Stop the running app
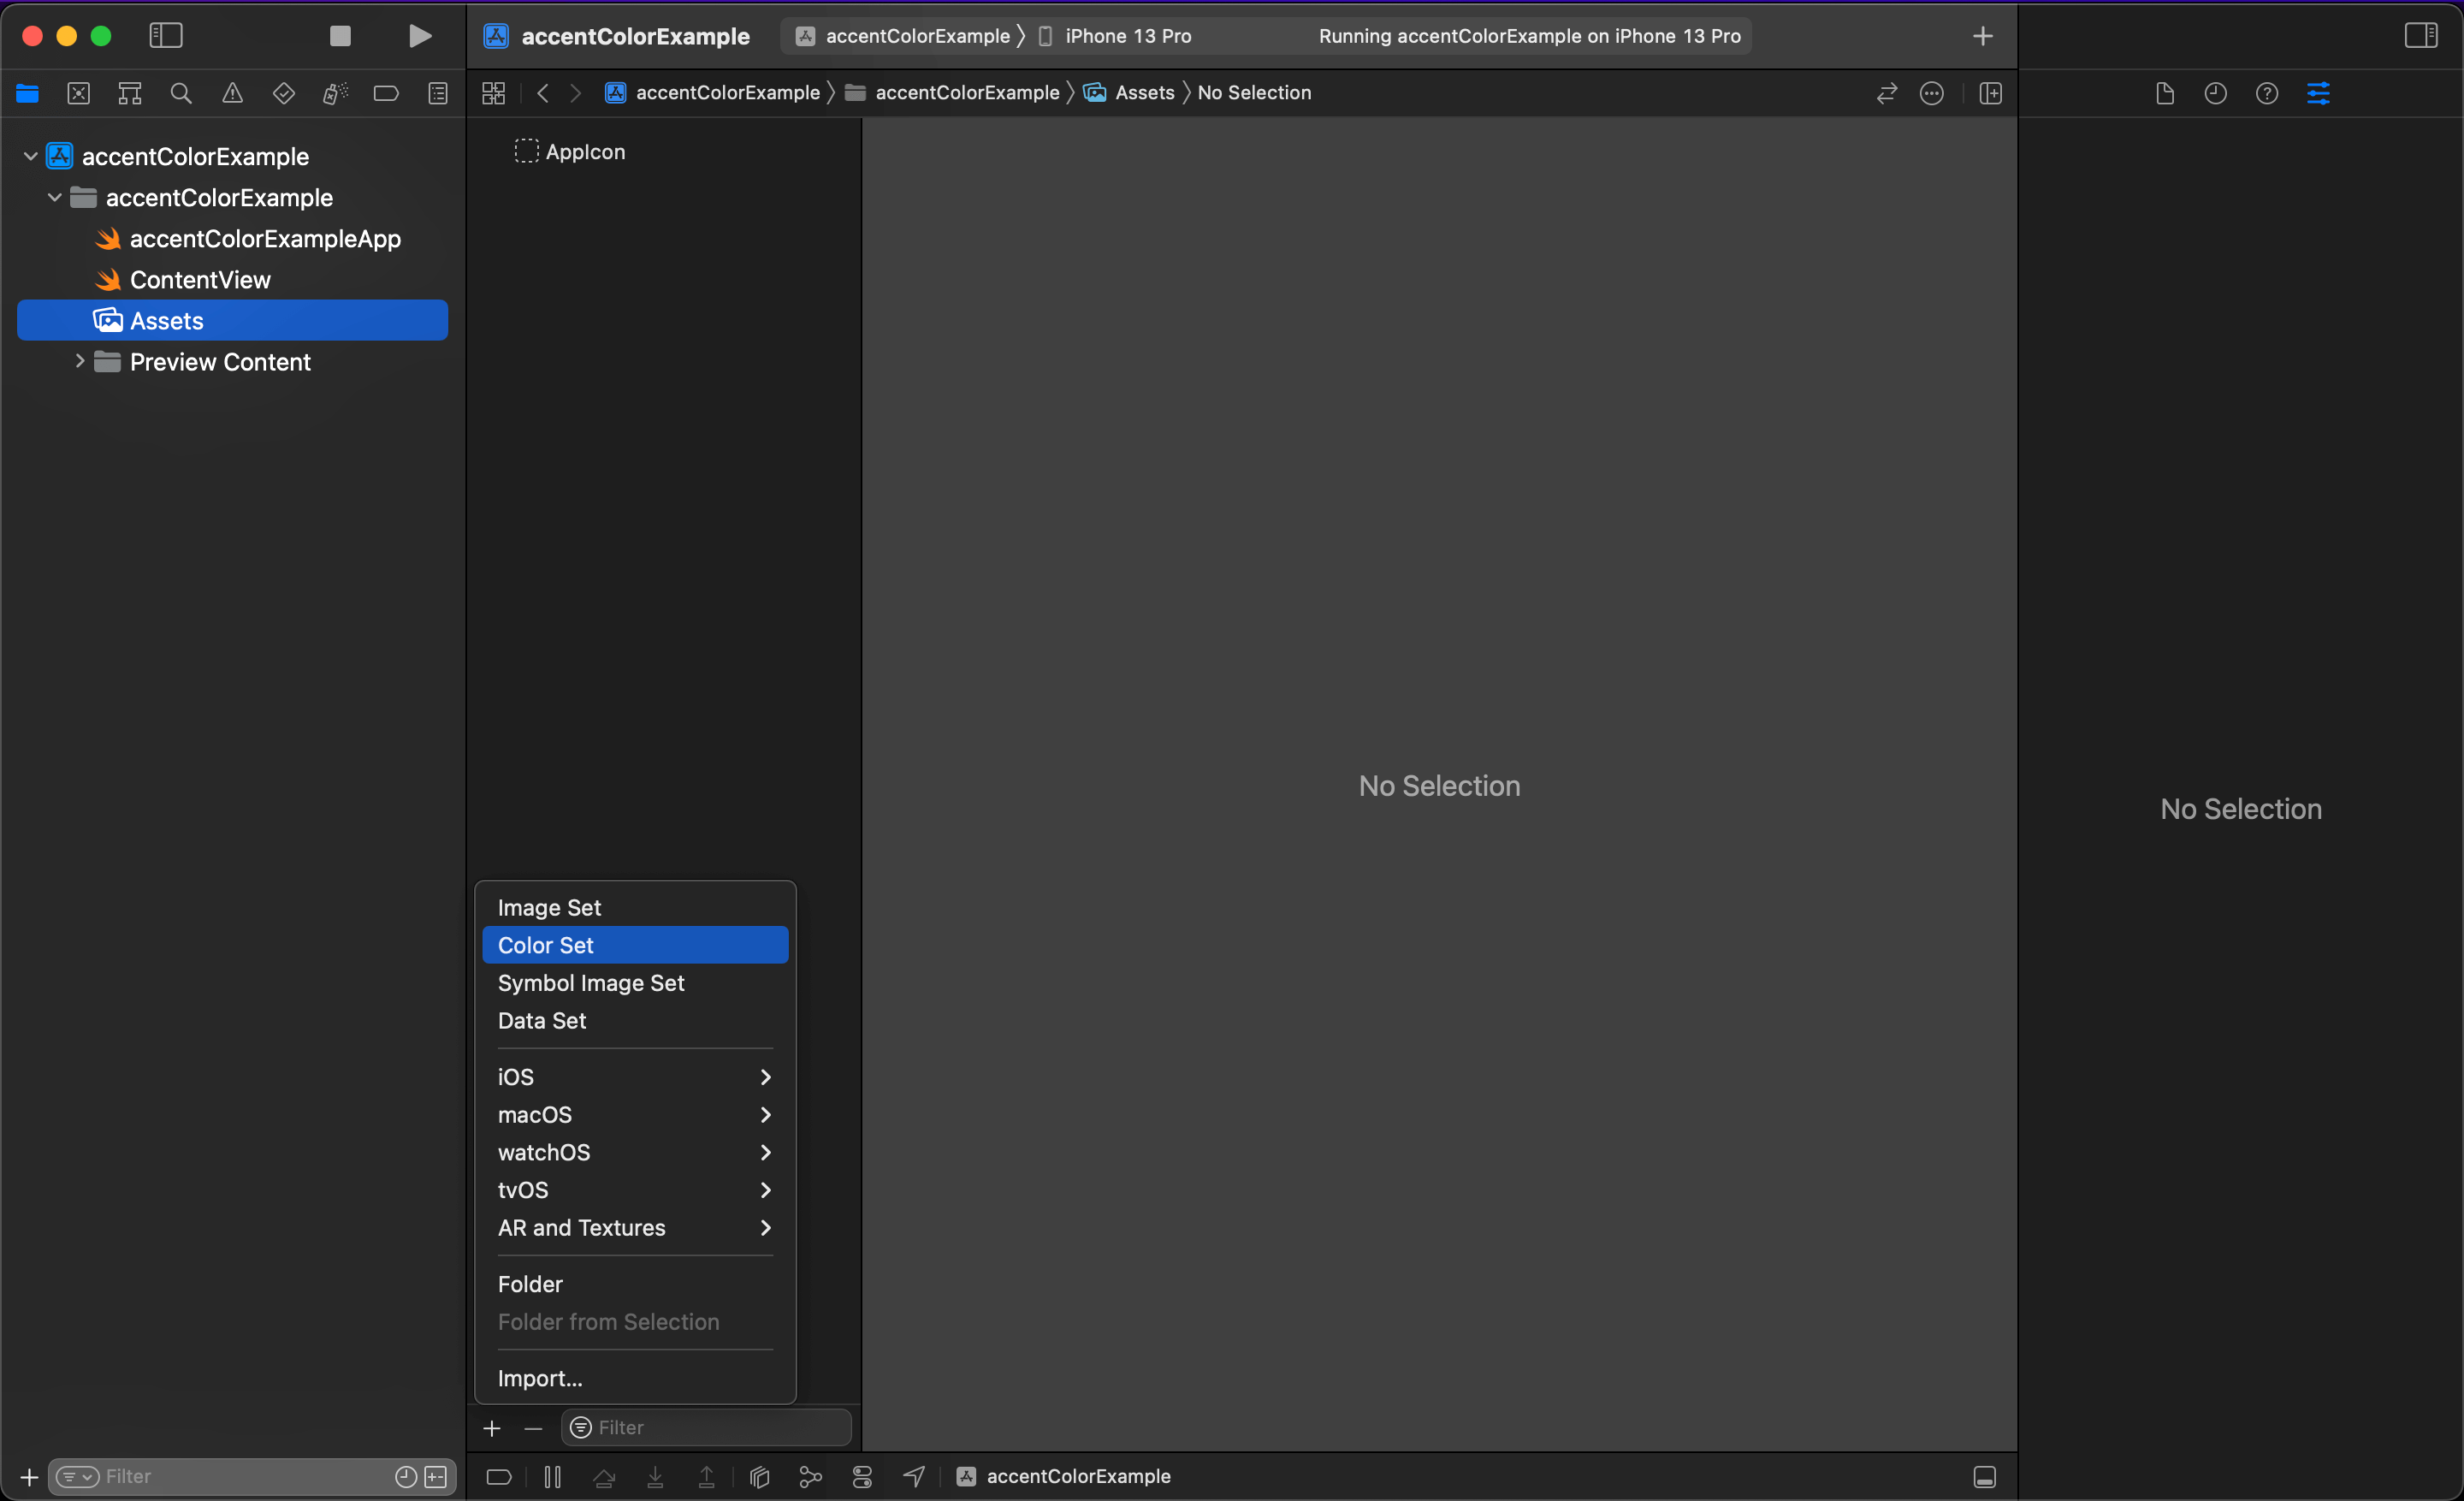The width and height of the screenshot is (2464, 1501). [x=340, y=36]
